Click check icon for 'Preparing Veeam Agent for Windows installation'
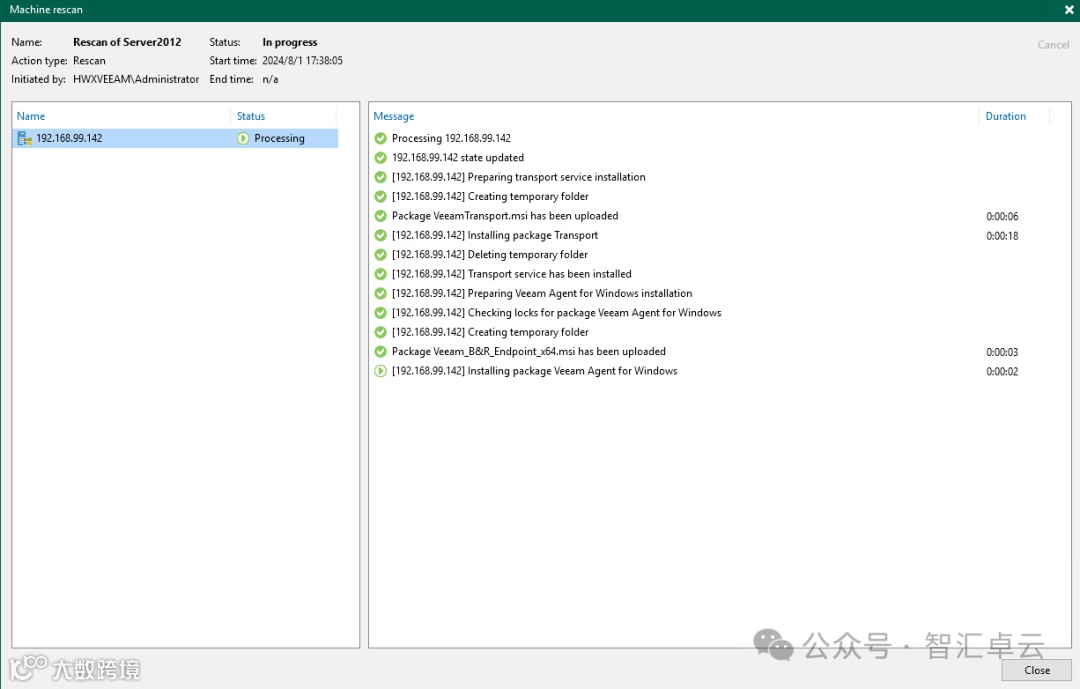Viewport: 1080px width, 689px height. coord(380,294)
